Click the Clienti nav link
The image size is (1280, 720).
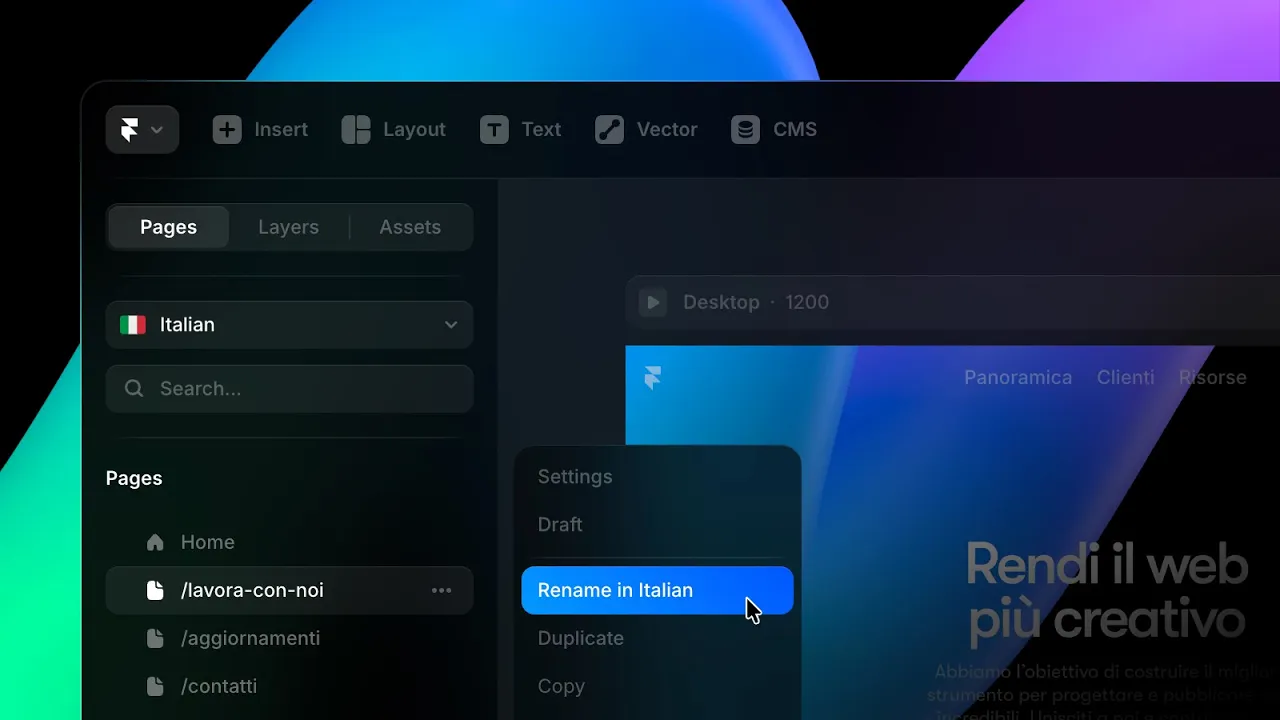(1125, 378)
